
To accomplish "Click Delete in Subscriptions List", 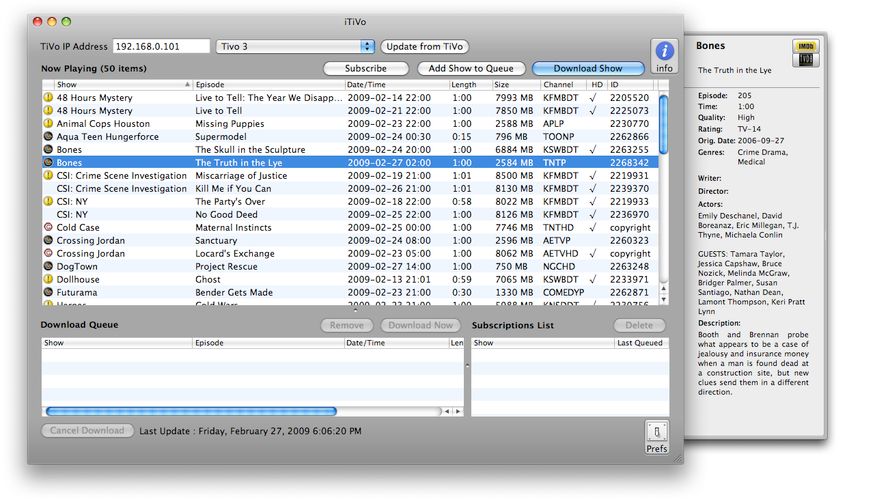I will (x=639, y=325).
